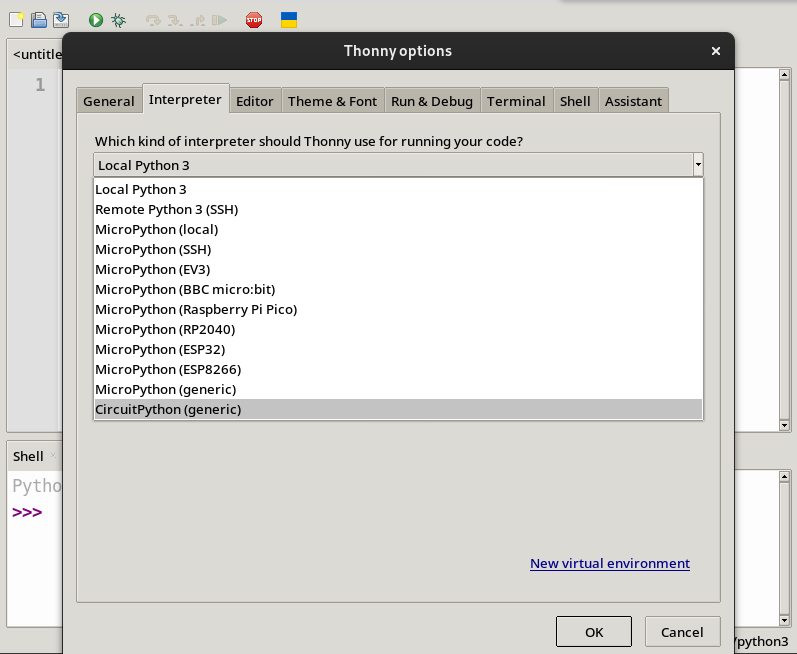Create a new file using toolbar icon
The height and width of the screenshot is (654, 797).
(16, 20)
